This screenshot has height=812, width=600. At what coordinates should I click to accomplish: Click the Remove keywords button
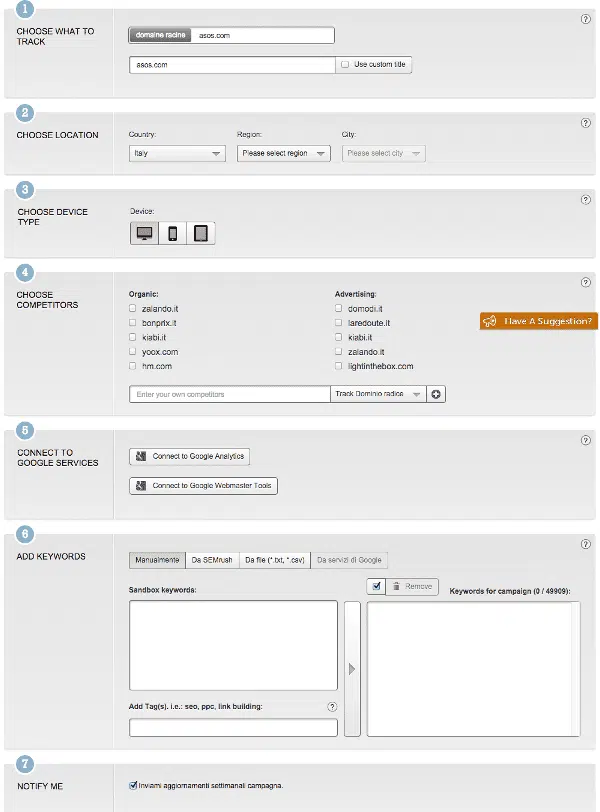tap(412, 587)
